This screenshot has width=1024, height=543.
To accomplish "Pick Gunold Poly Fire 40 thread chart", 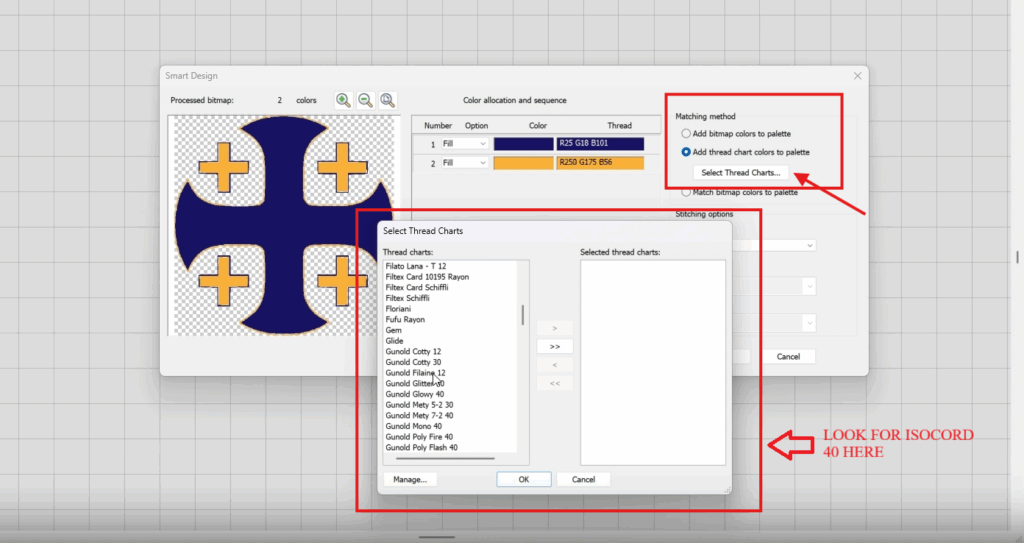I will (x=419, y=437).
